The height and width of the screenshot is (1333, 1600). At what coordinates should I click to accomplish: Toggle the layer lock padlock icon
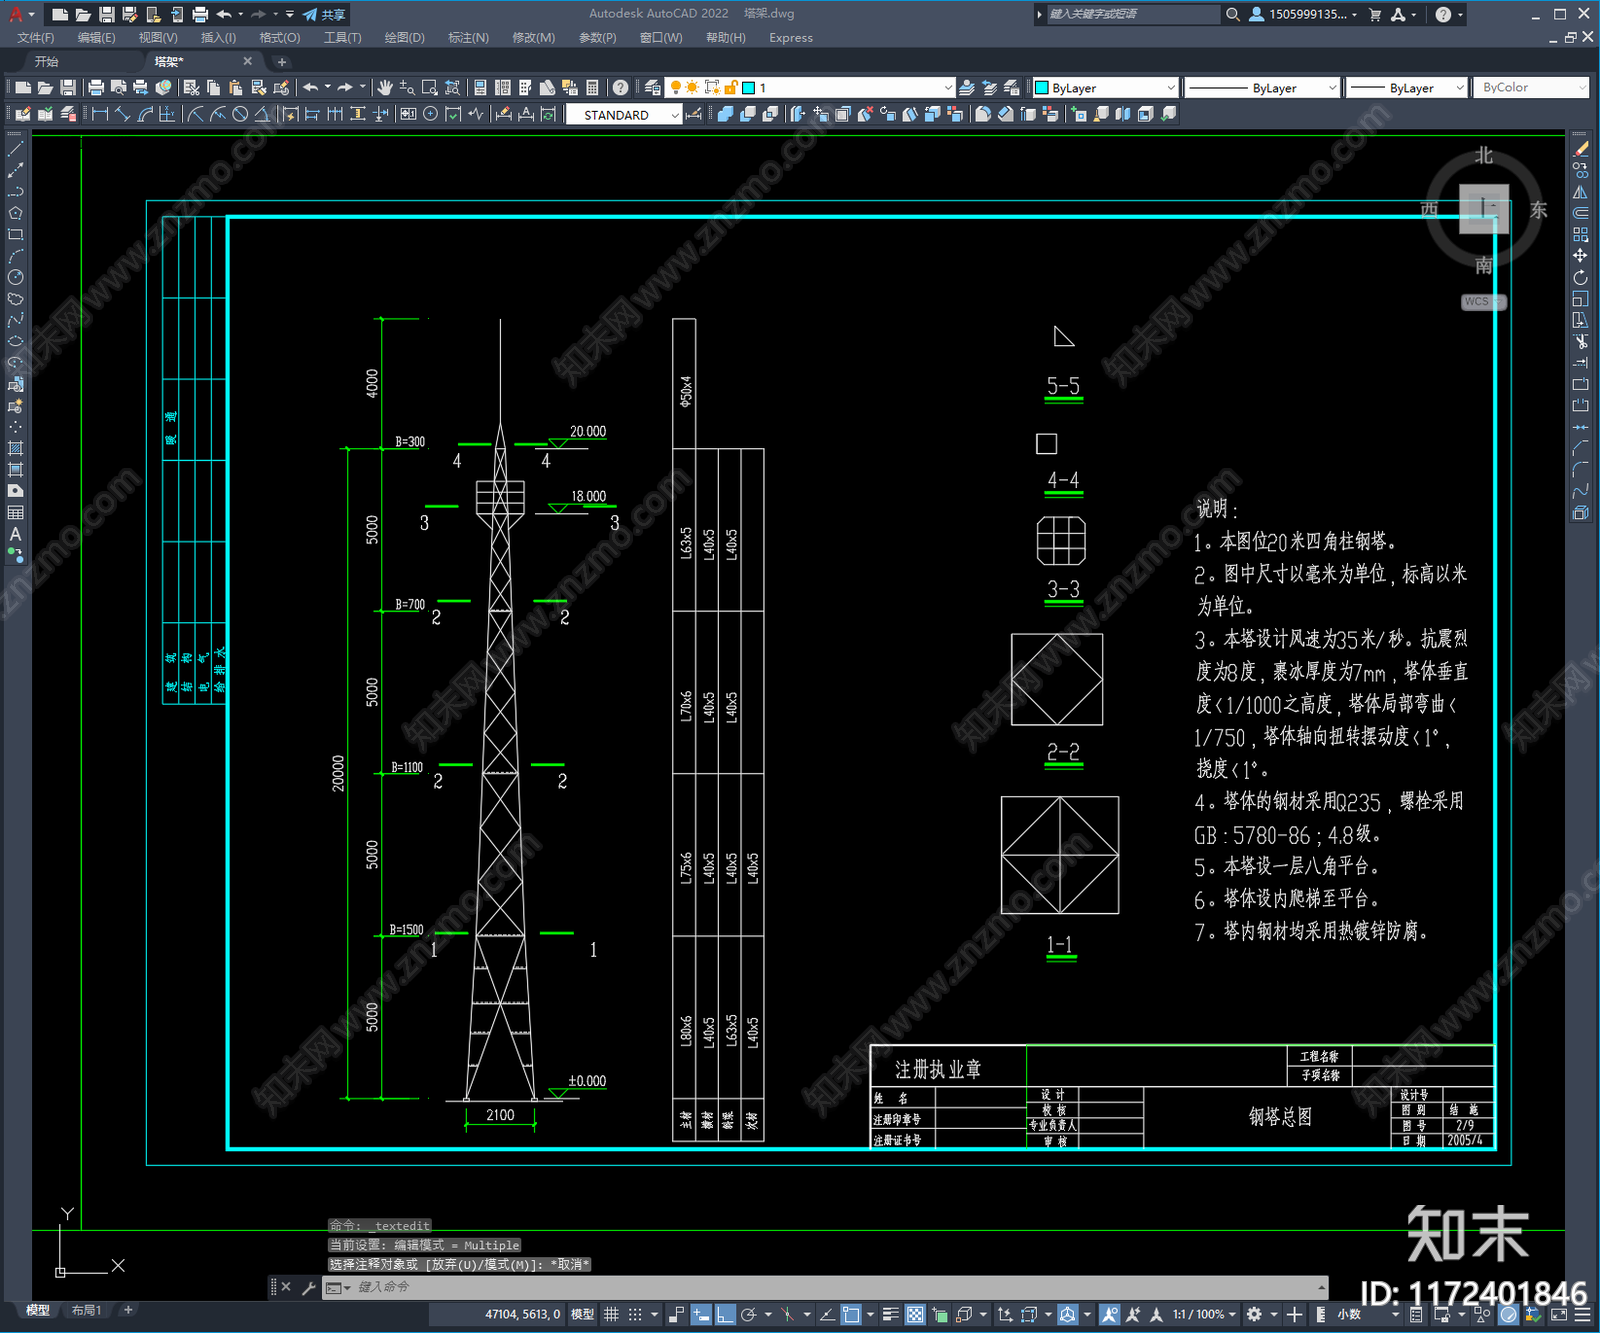click(731, 88)
